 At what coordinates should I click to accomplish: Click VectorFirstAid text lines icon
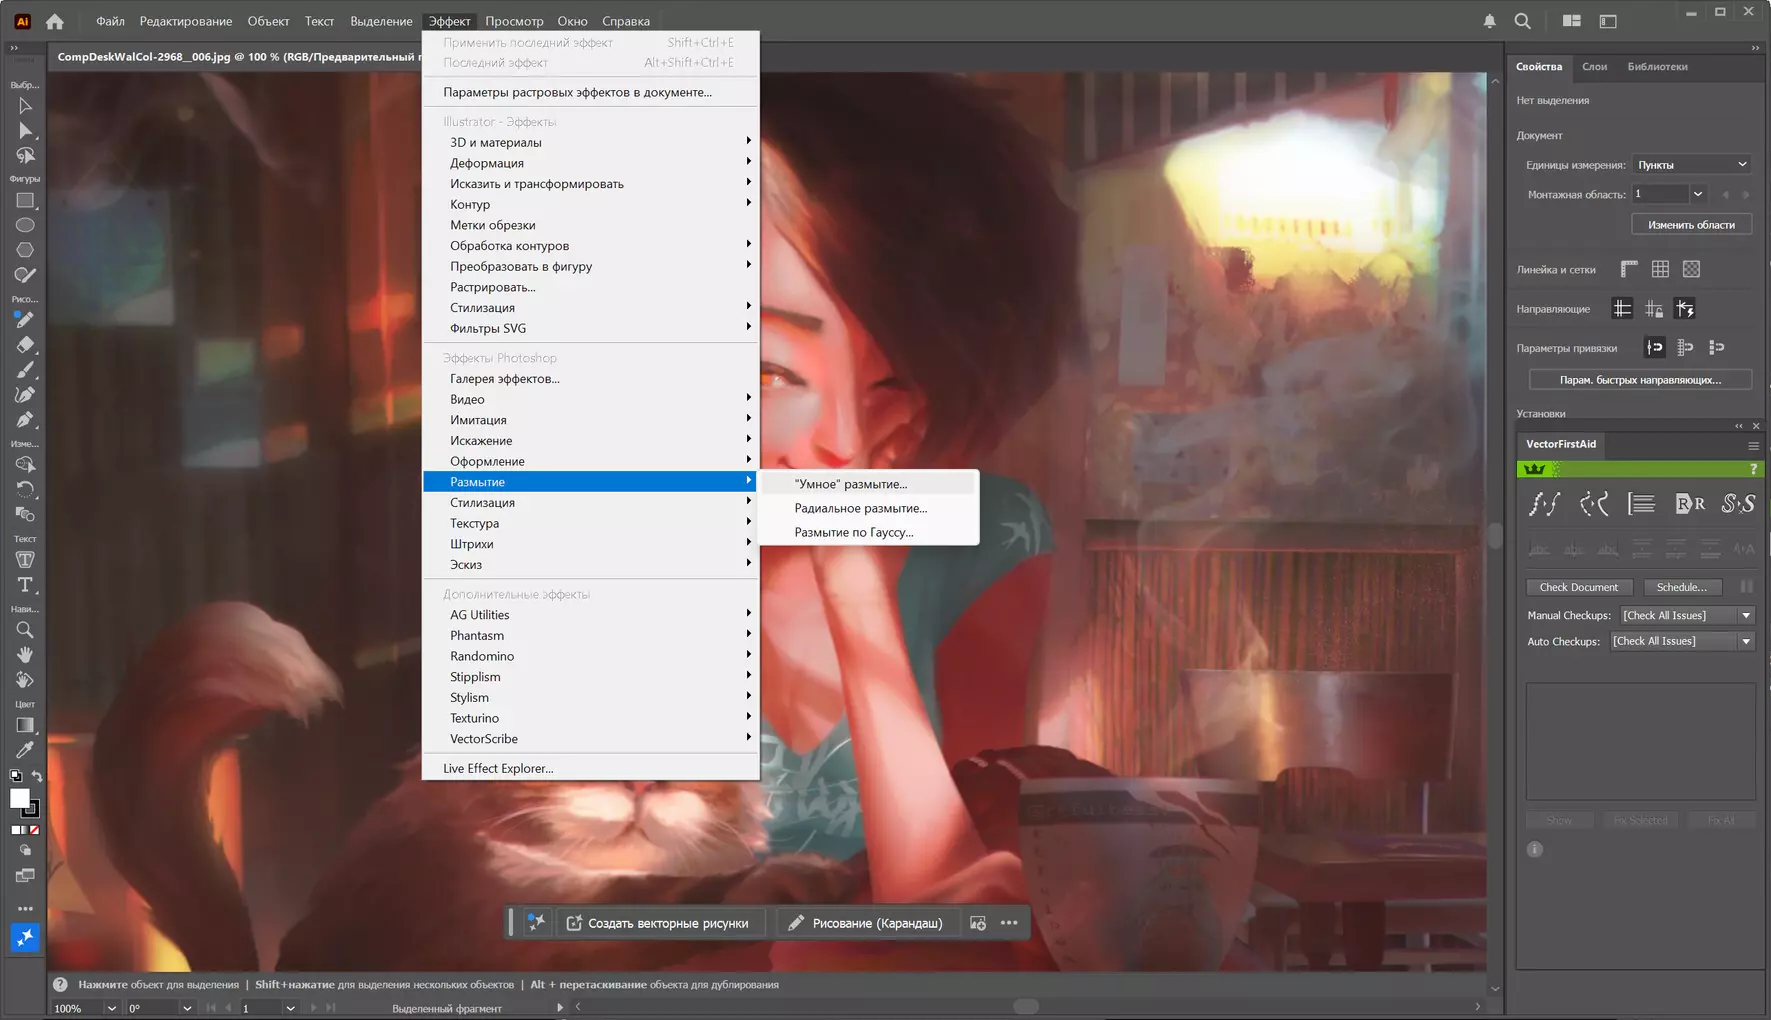tap(1642, 504)
